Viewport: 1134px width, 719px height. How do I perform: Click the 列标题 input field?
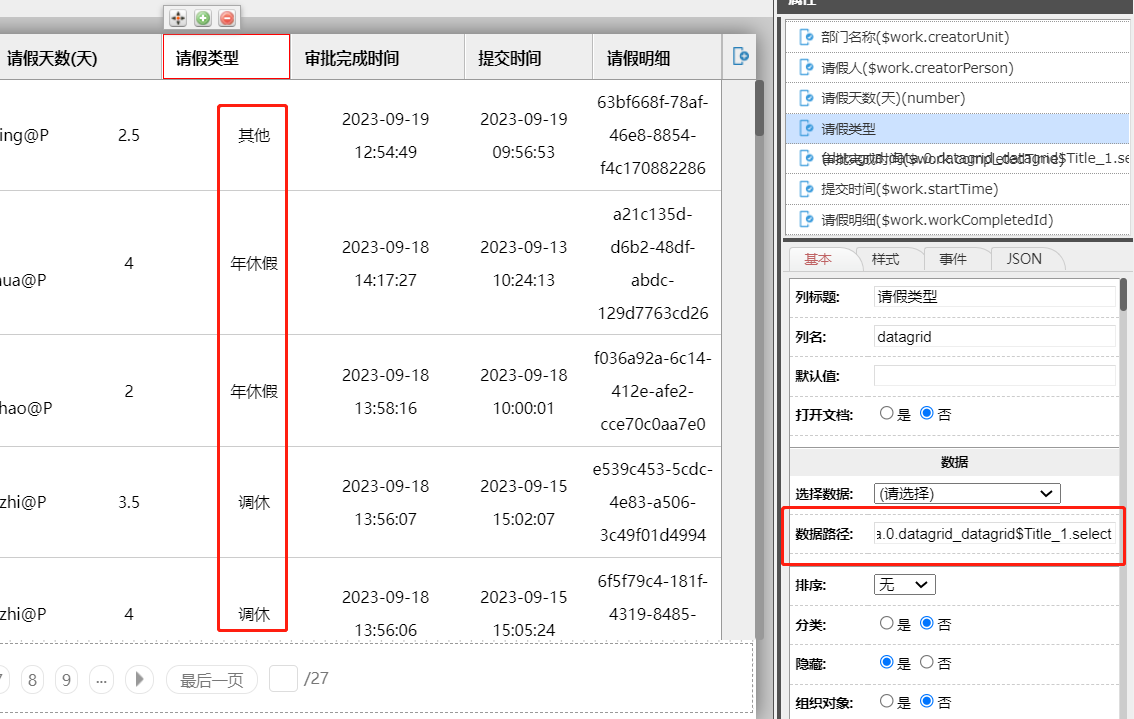[x=994, y=297]
